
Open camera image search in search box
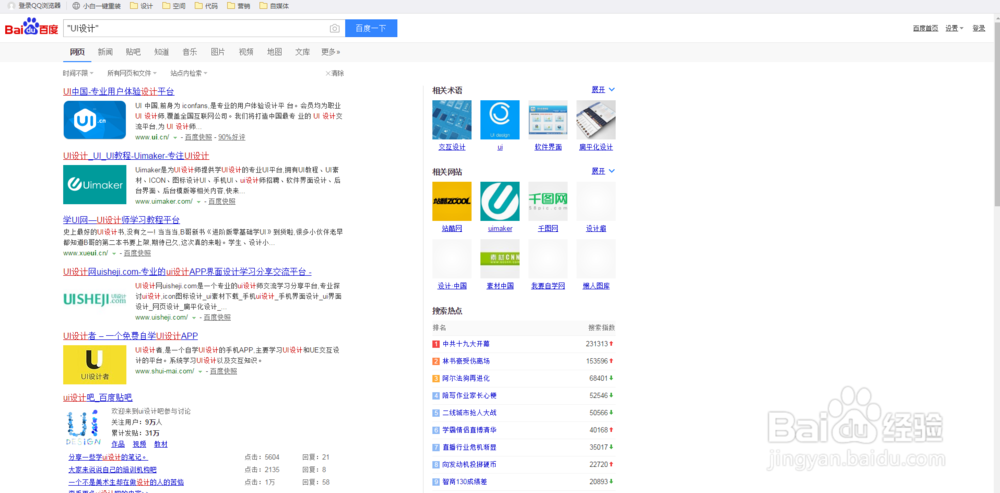coord(334,29)
